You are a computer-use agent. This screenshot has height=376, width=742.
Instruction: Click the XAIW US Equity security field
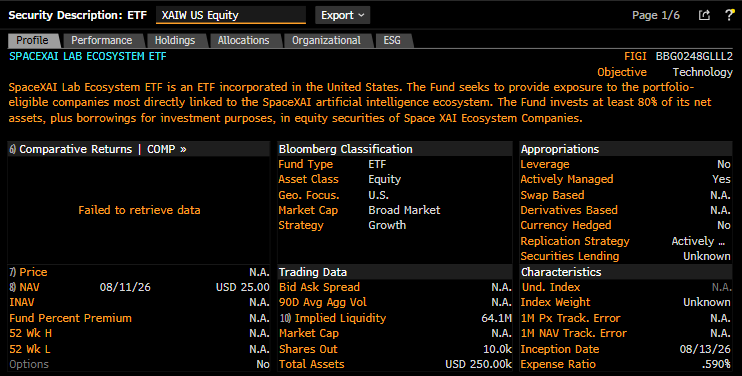(x=231, y=15)
